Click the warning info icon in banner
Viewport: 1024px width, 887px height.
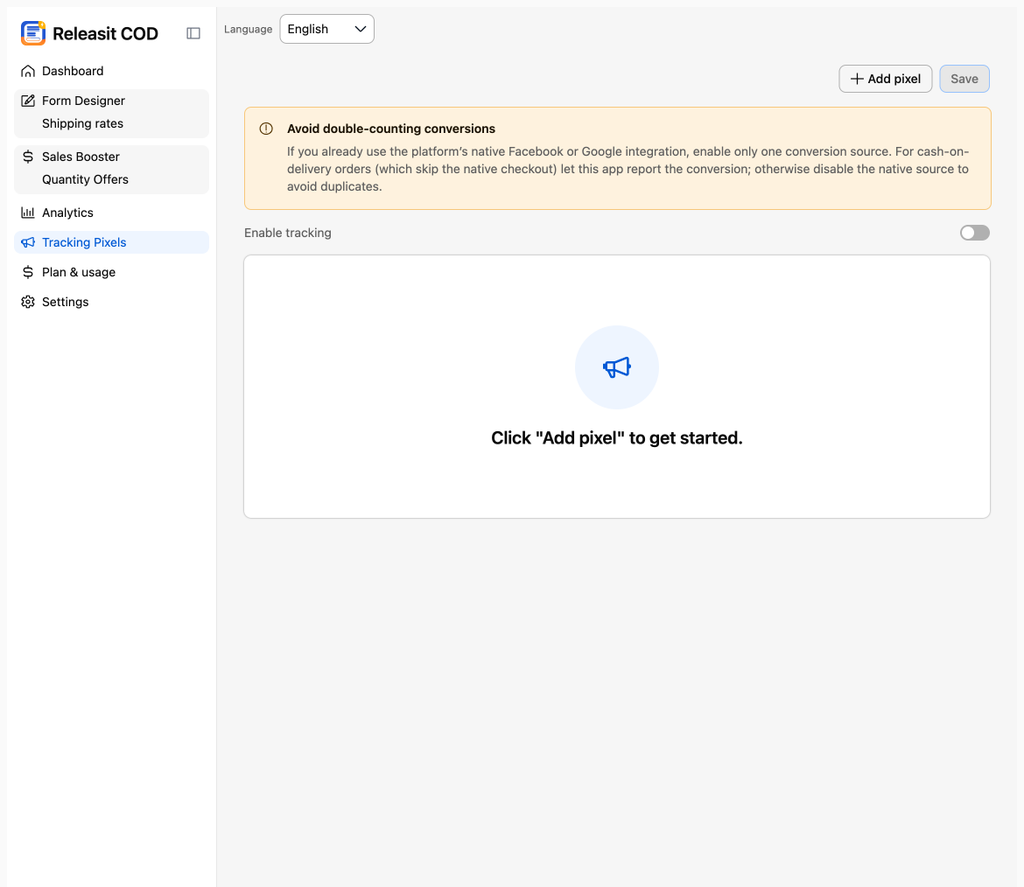pyautogui.click(x=266, y=129)
